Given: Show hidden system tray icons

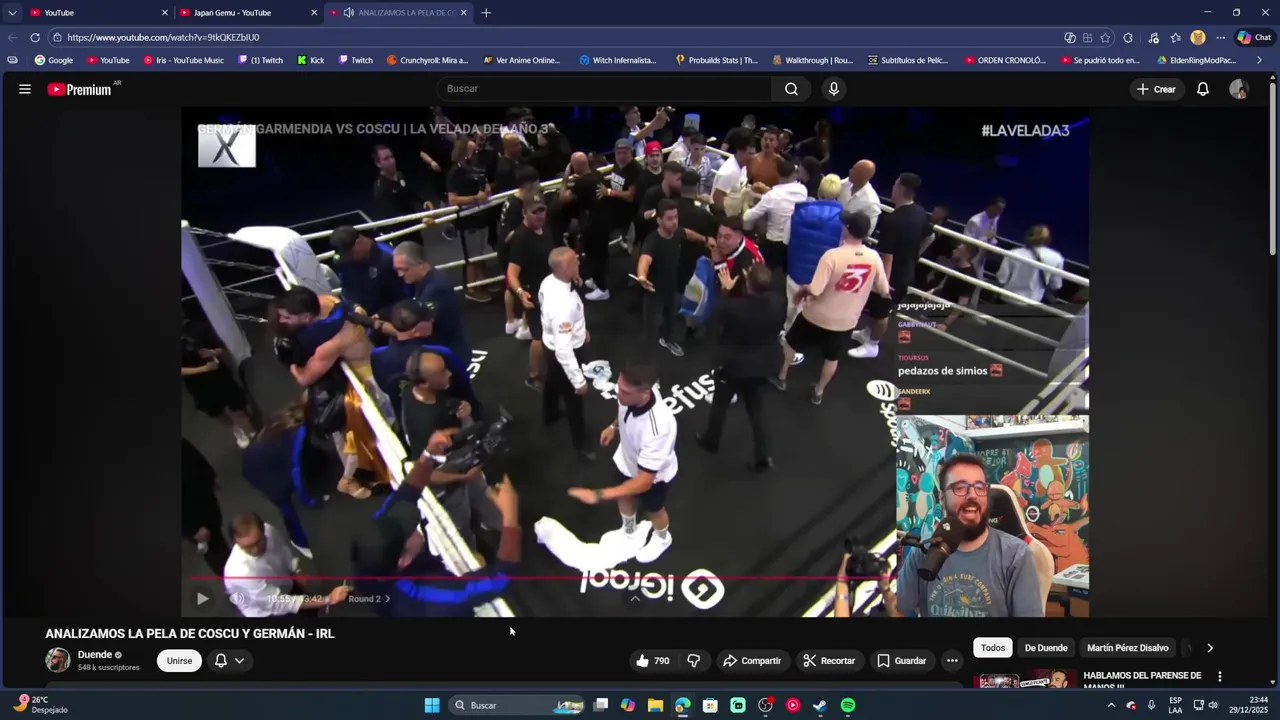Looking at the screenshot, I should 1110,705.
